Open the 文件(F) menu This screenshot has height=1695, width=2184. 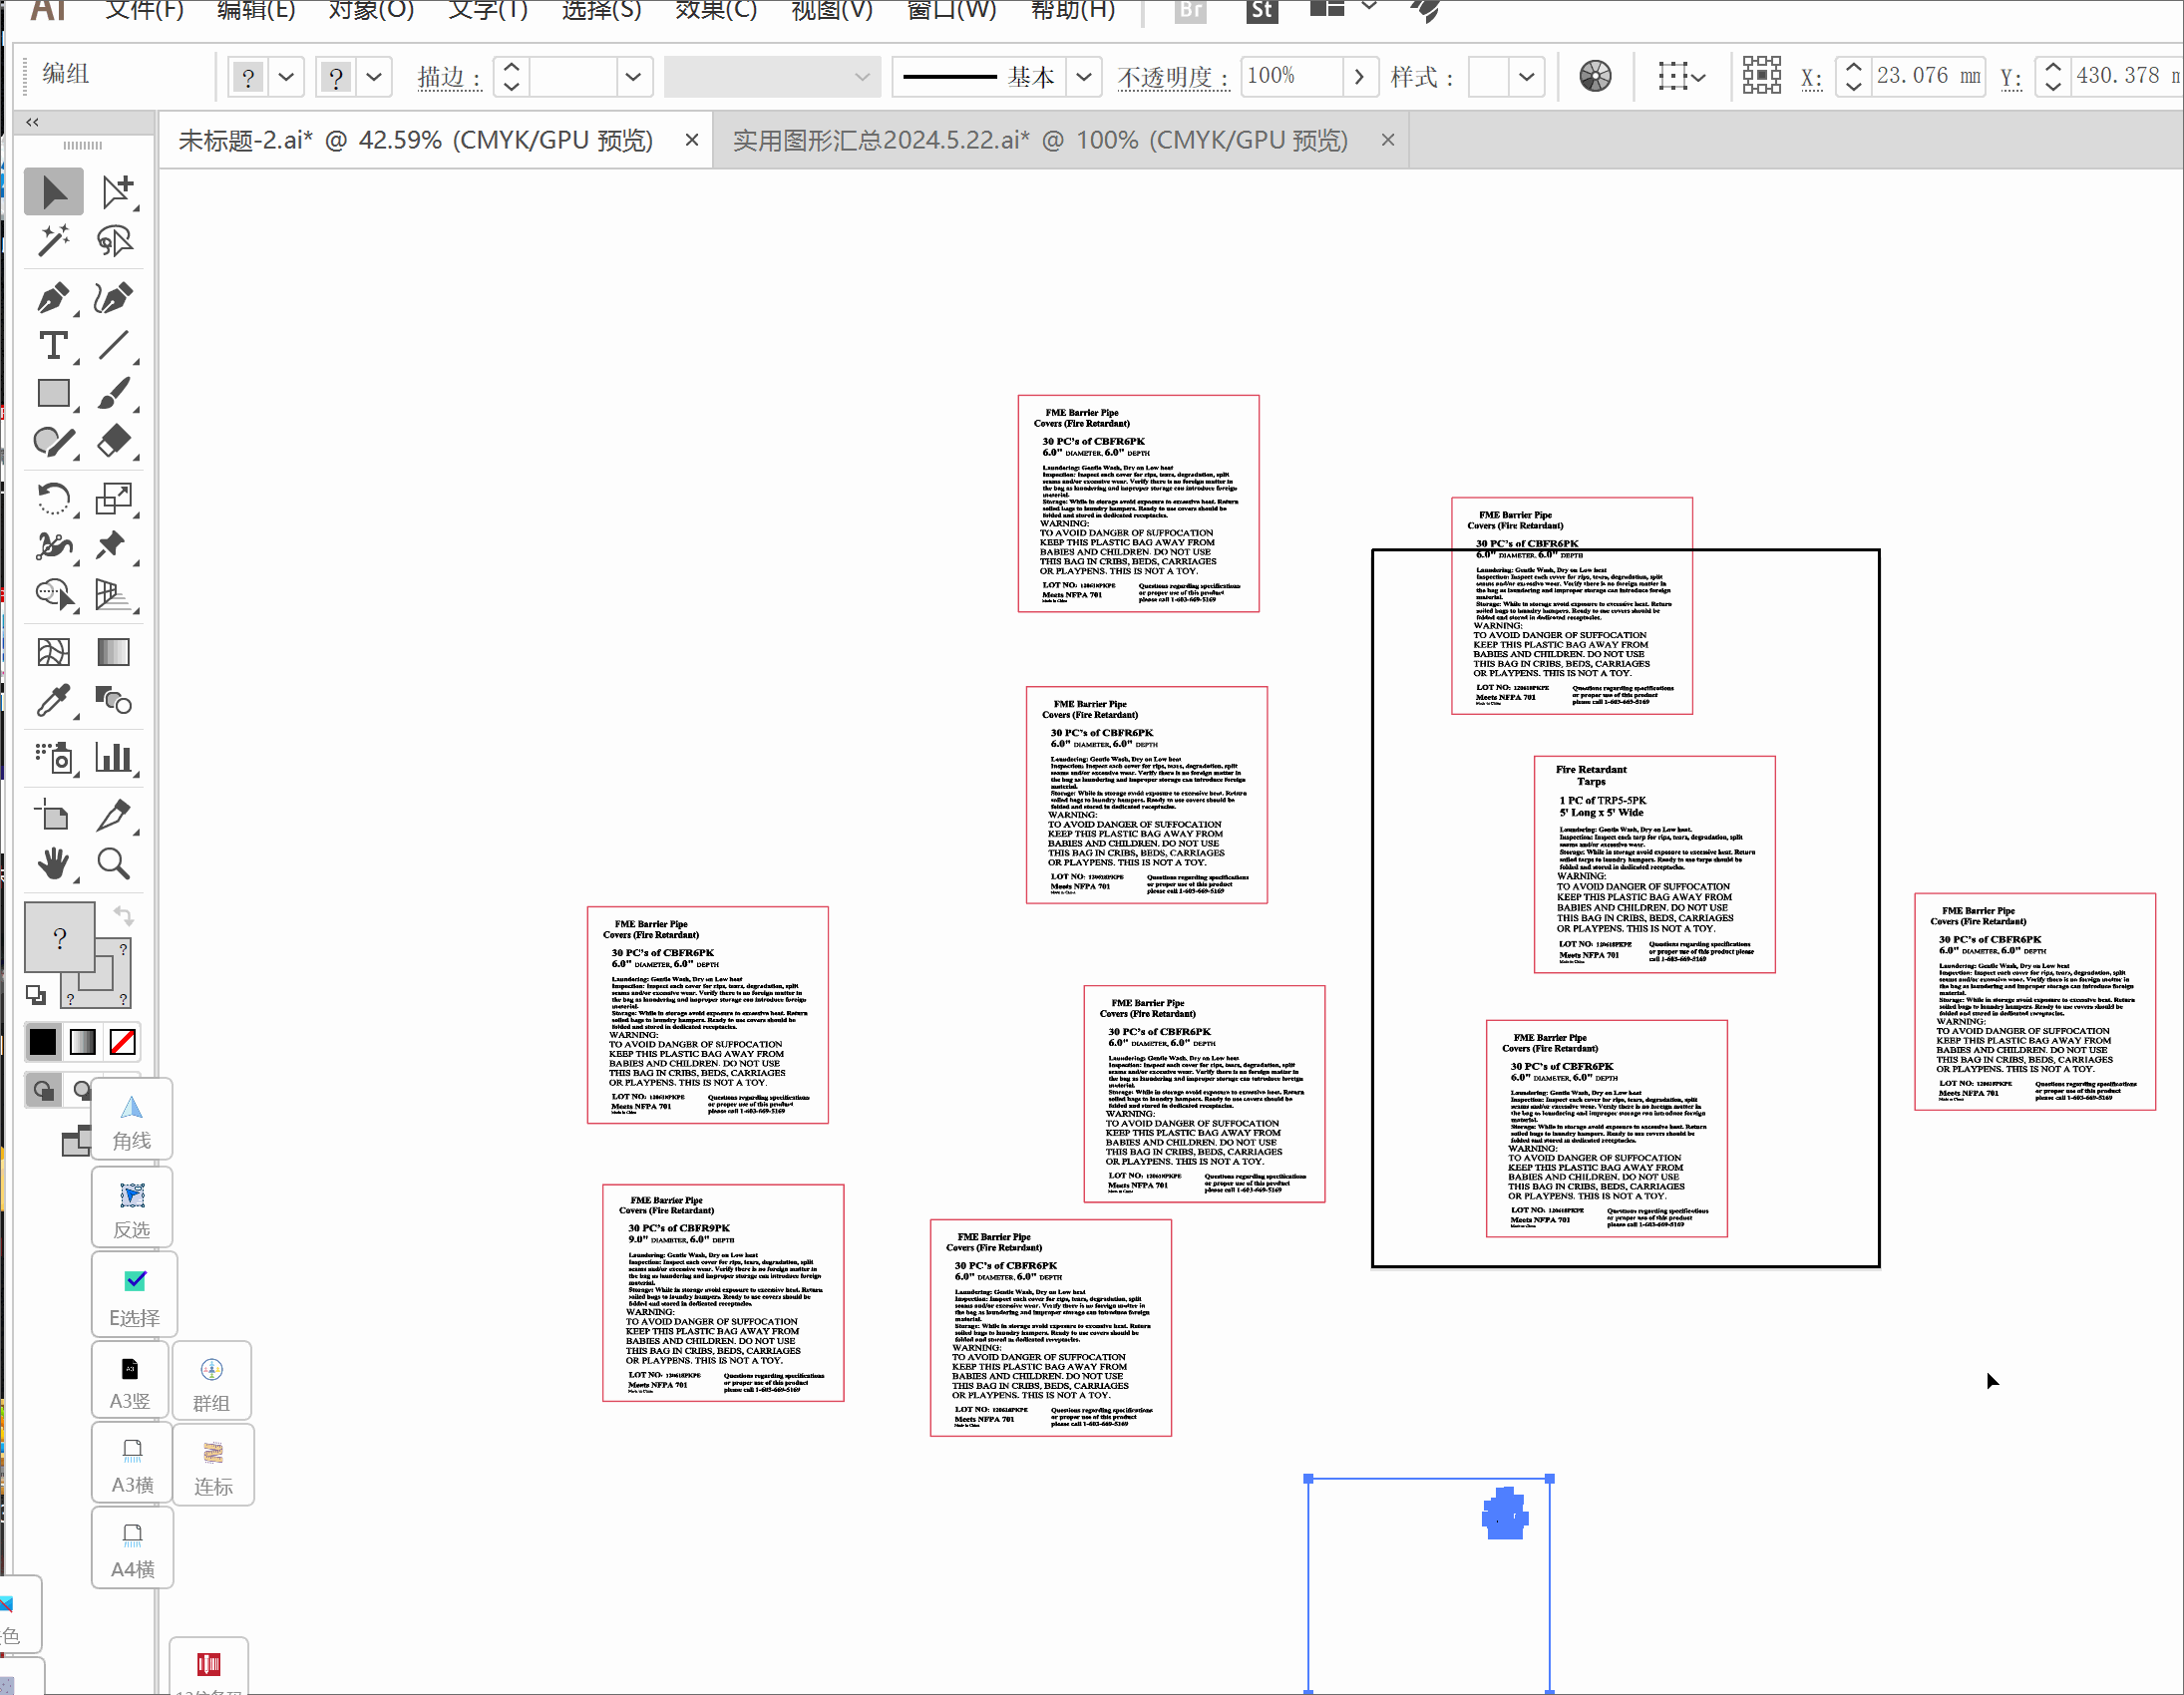pyautogui.click(x=145, y=10)
